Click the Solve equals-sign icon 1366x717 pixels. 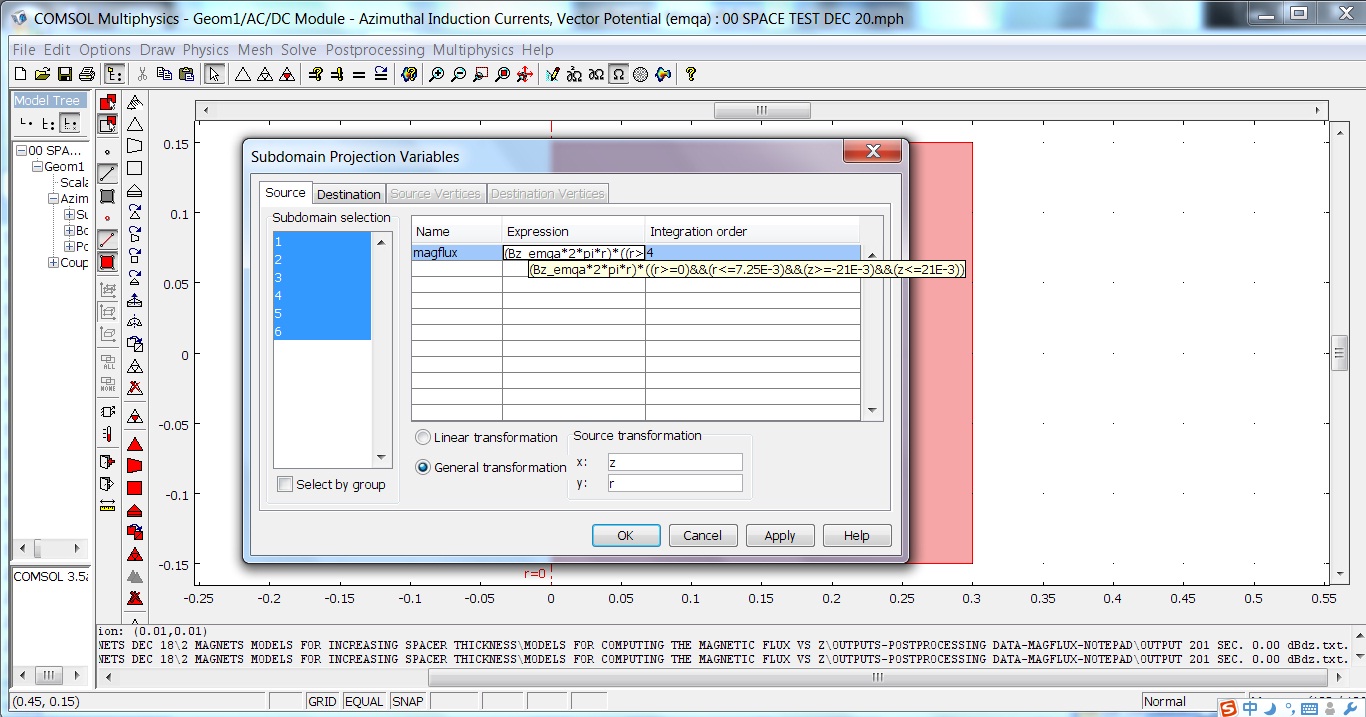click(x=359, y=74)
